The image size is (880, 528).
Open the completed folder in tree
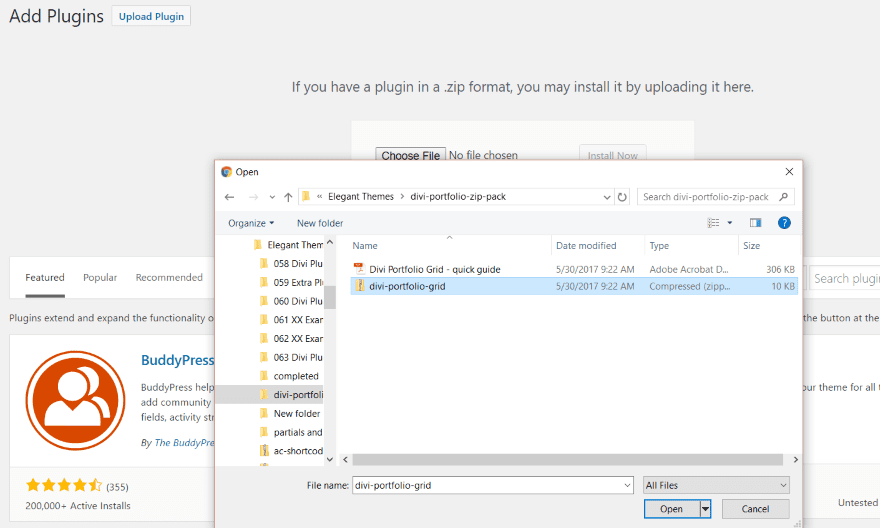pyautogui.click(x=290, y=376)
